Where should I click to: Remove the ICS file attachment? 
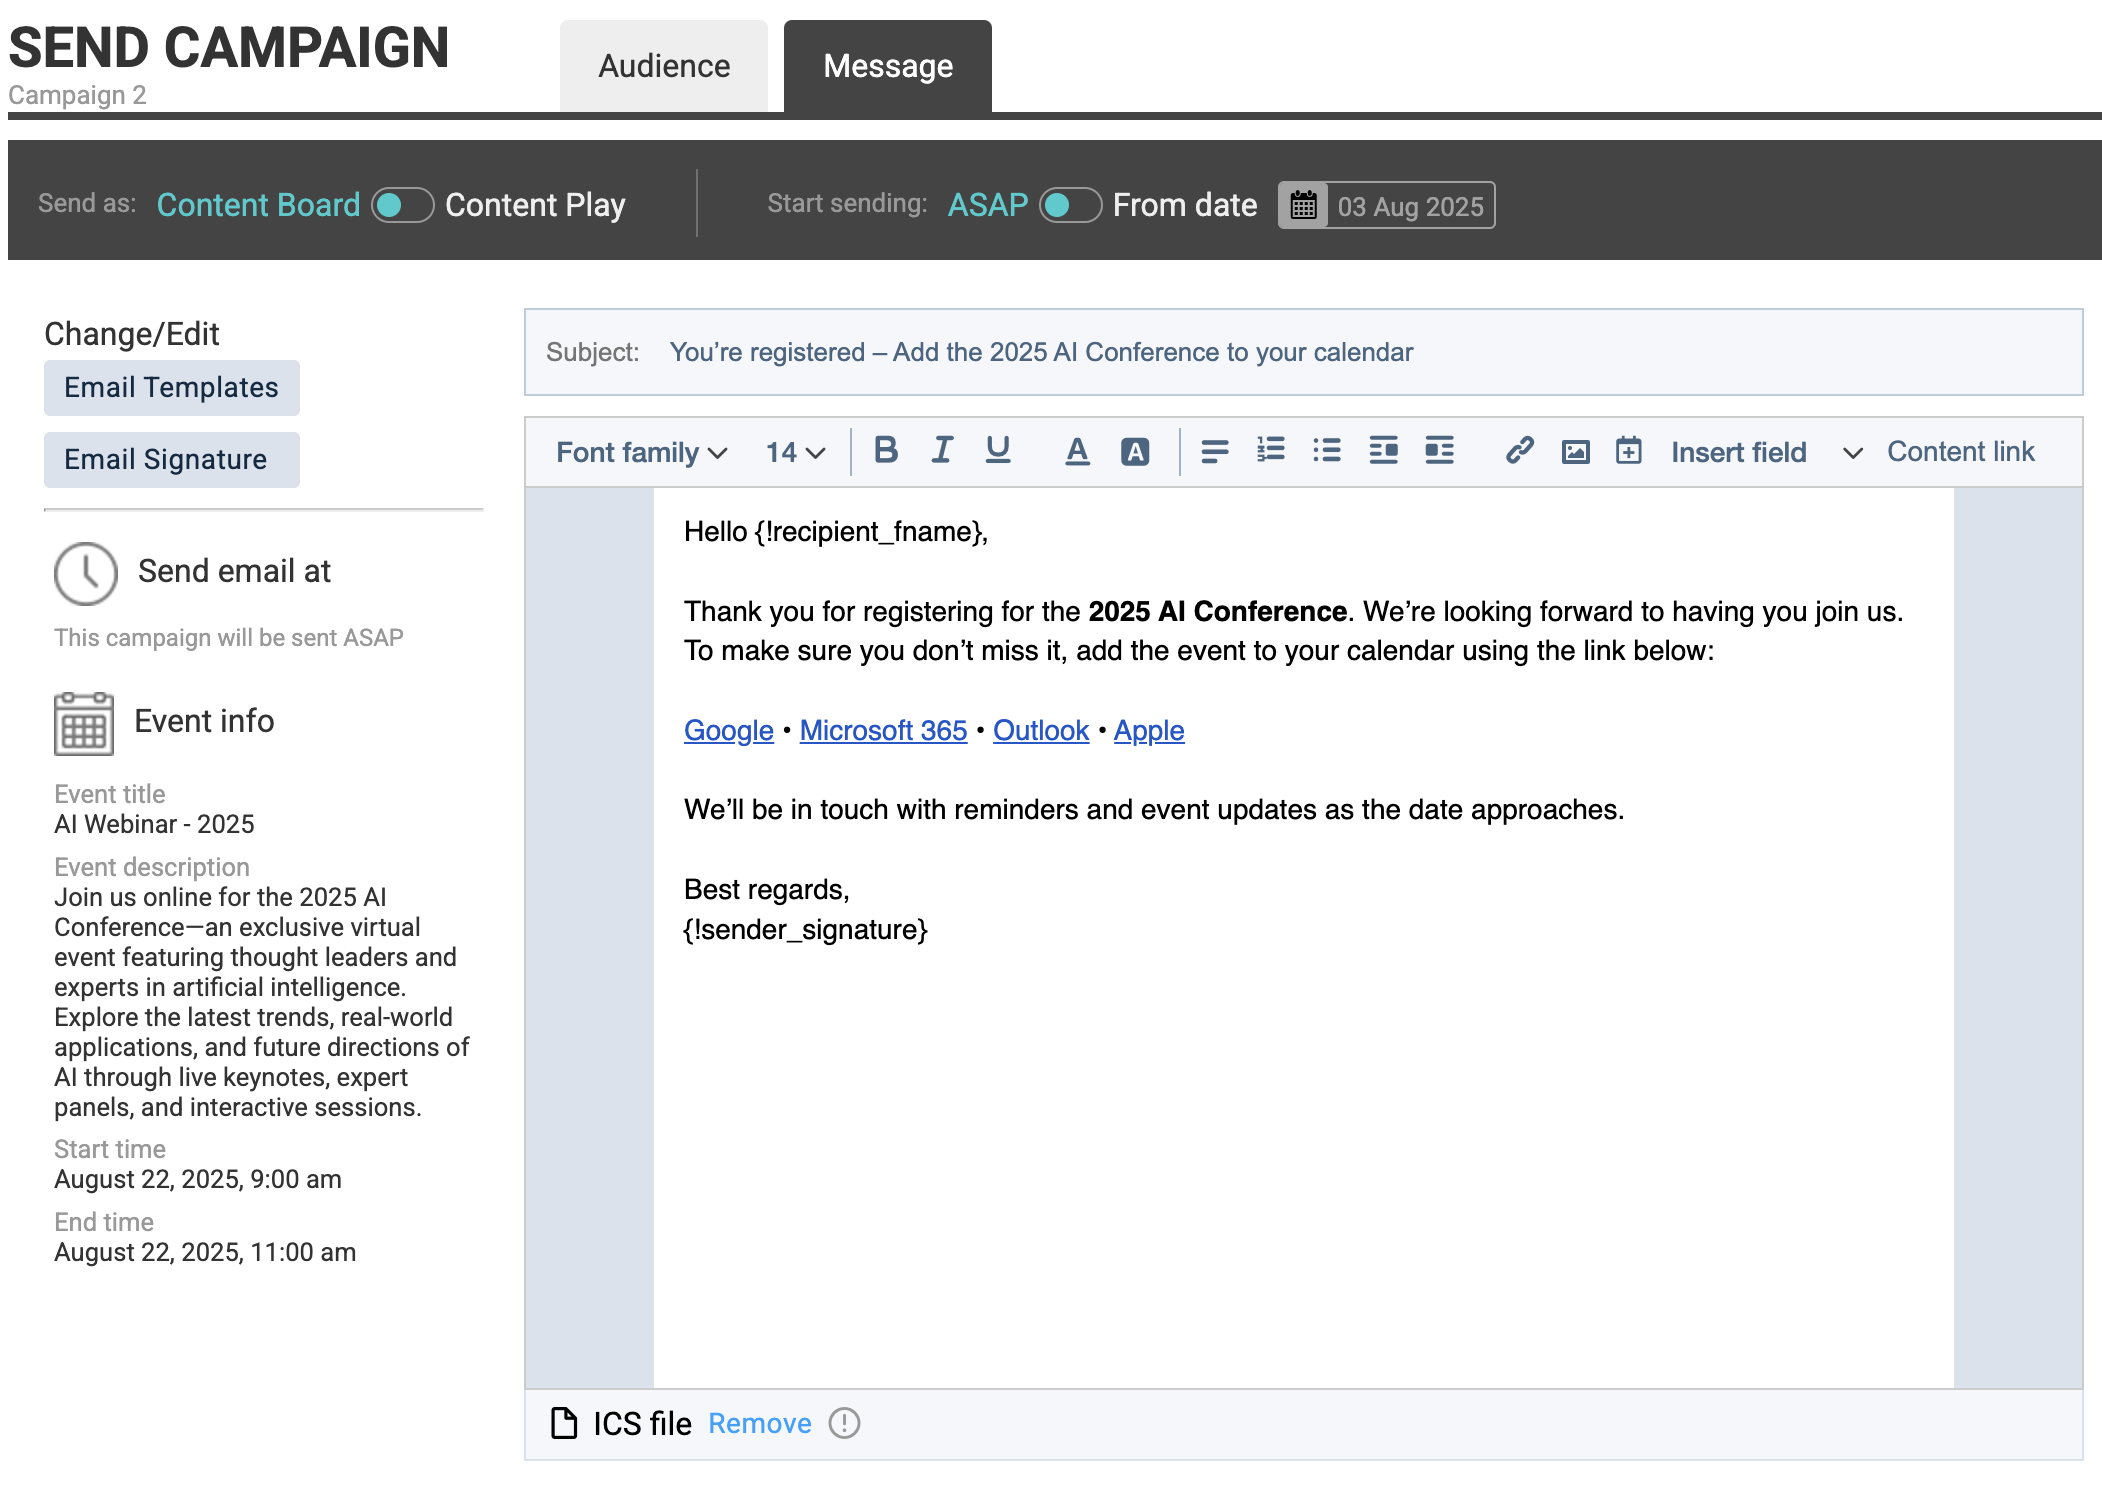pyautogui.click(x=759, y=1423)
